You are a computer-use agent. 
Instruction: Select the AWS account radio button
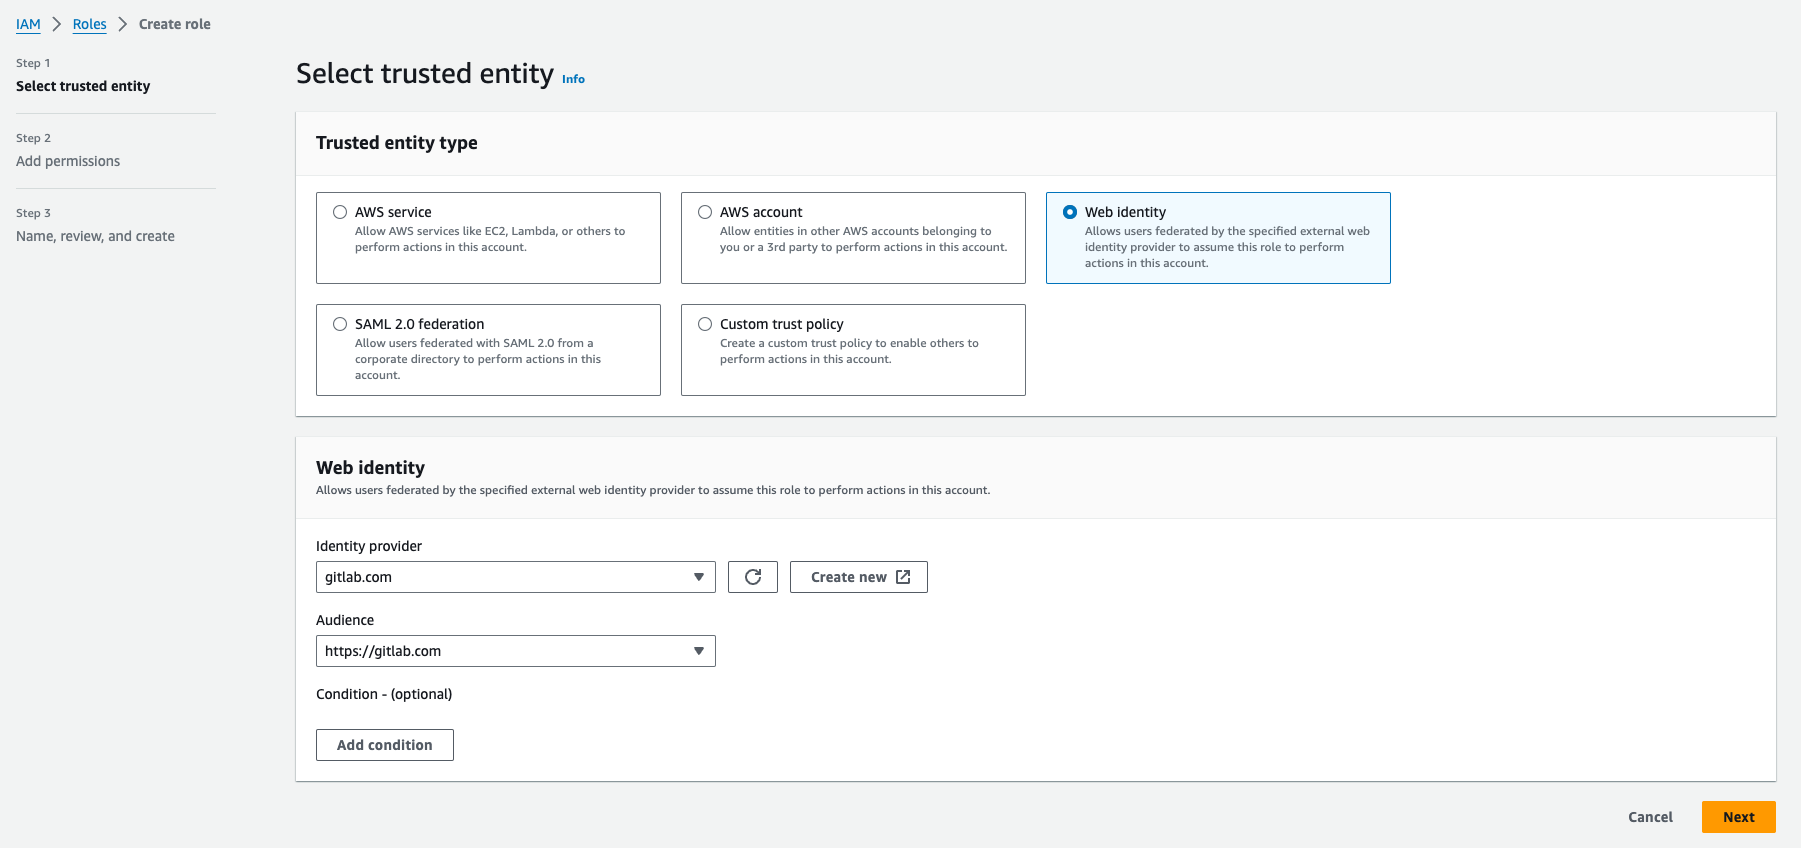coord(705,212)
